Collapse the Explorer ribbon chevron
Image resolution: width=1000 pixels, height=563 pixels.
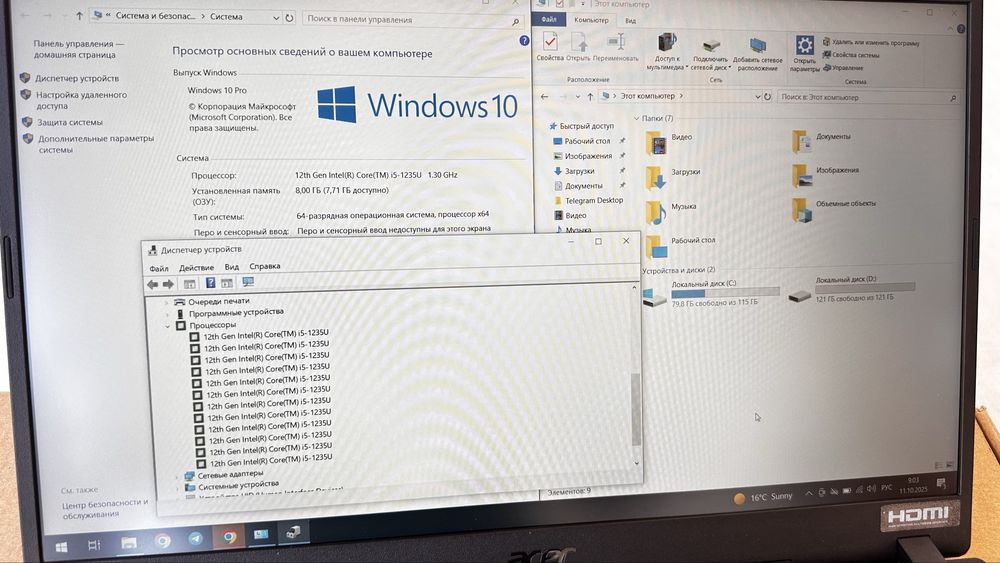pos(950,29)
